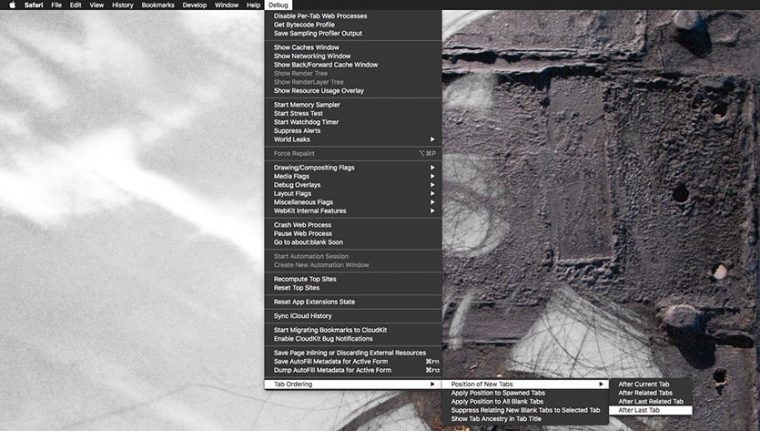This screenshot has height=431, width=760.
Task: Choose Apply Position to Spawned Tabs
Action: coord(525,393)
